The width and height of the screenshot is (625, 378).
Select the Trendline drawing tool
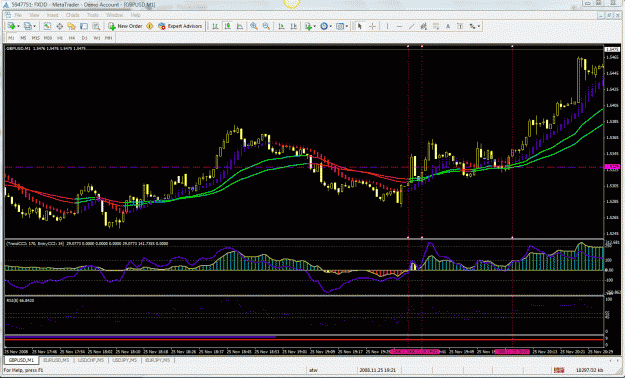(411, 26)
